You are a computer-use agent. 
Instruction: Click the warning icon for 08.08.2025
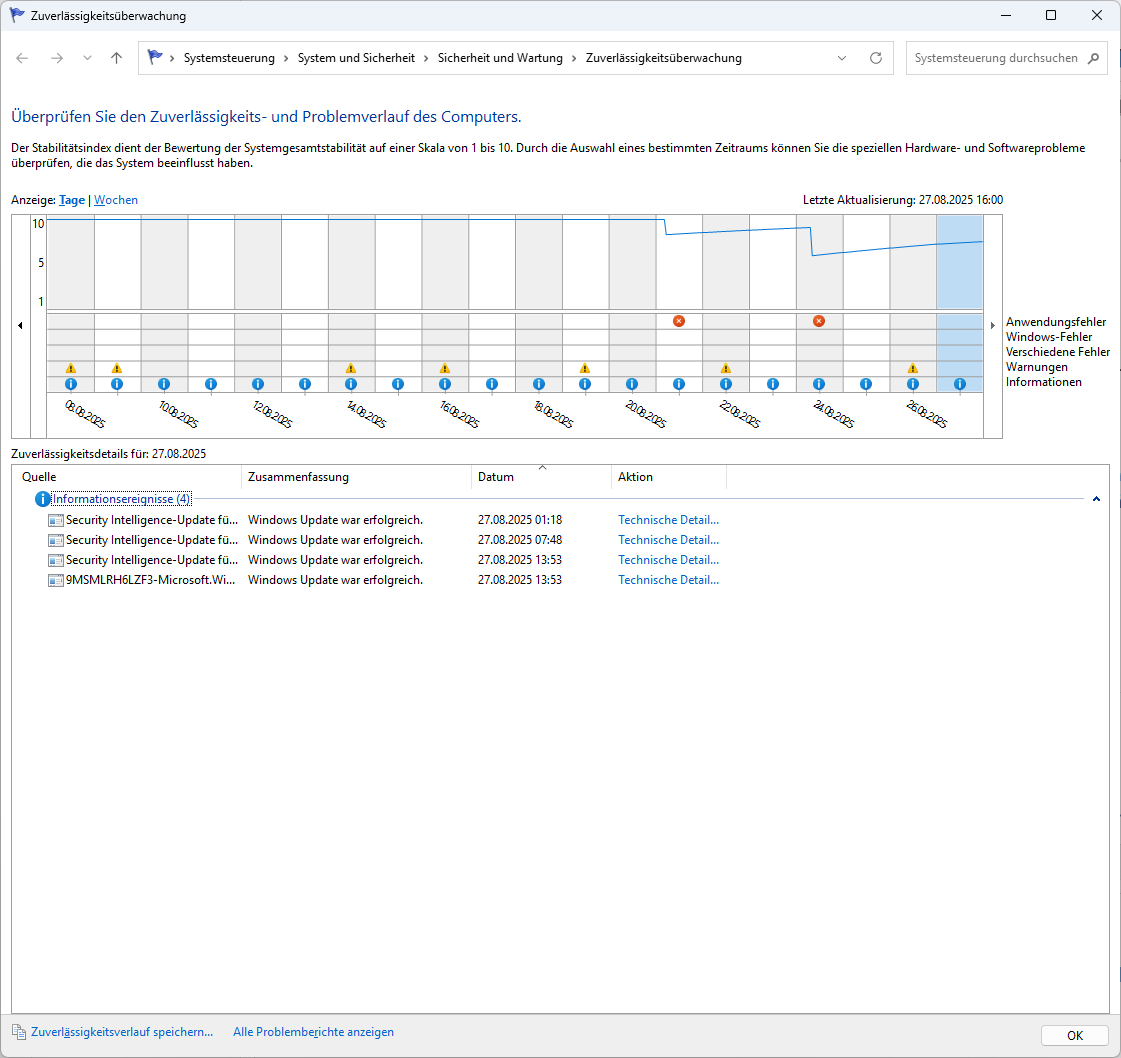(x=71, y=368)
